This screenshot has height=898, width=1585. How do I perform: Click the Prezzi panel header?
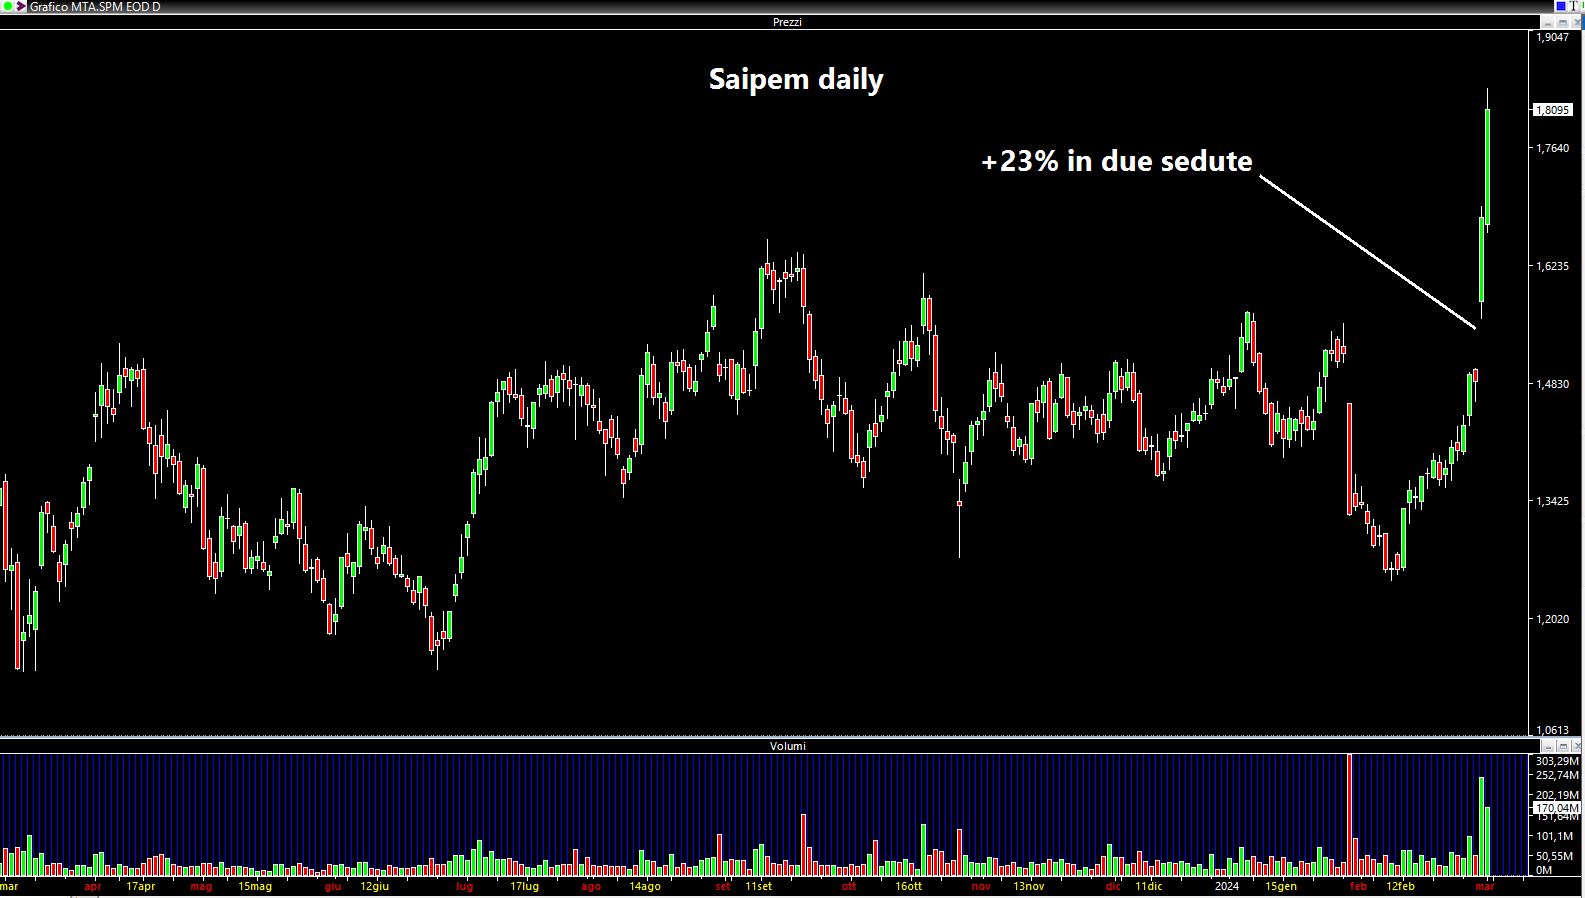(x=787, y=22)
